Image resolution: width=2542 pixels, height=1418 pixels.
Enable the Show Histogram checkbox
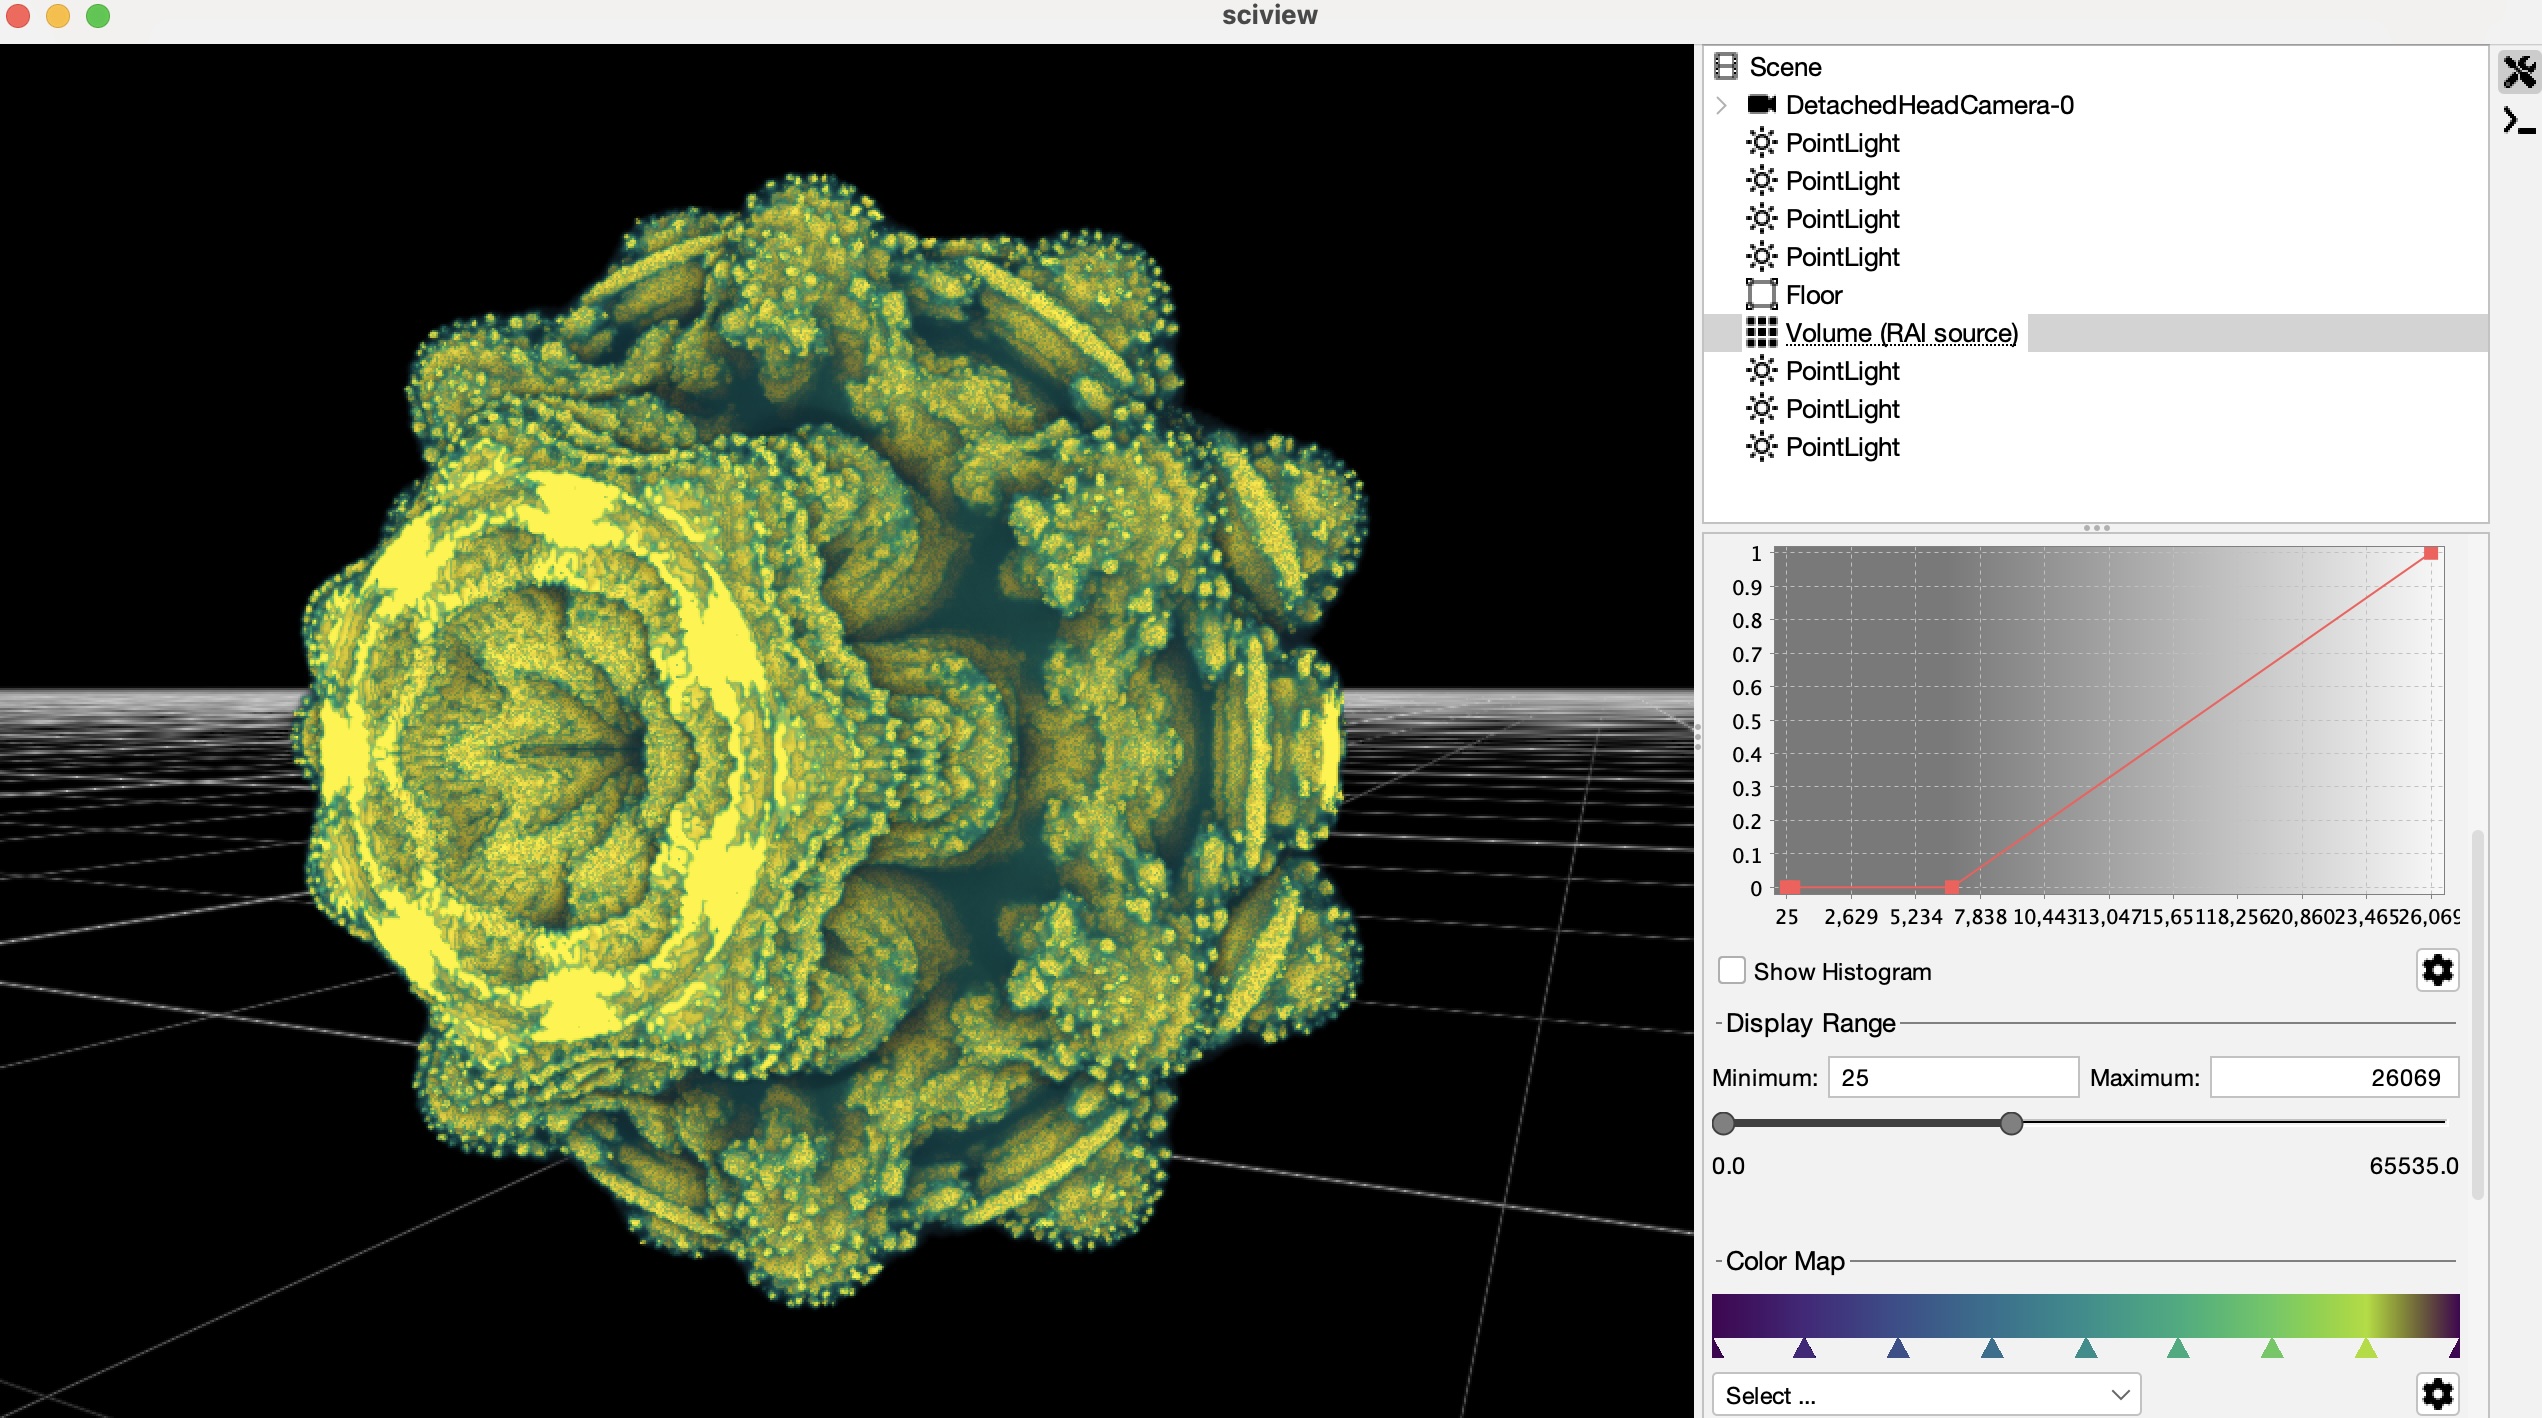tap(1731, 970)
